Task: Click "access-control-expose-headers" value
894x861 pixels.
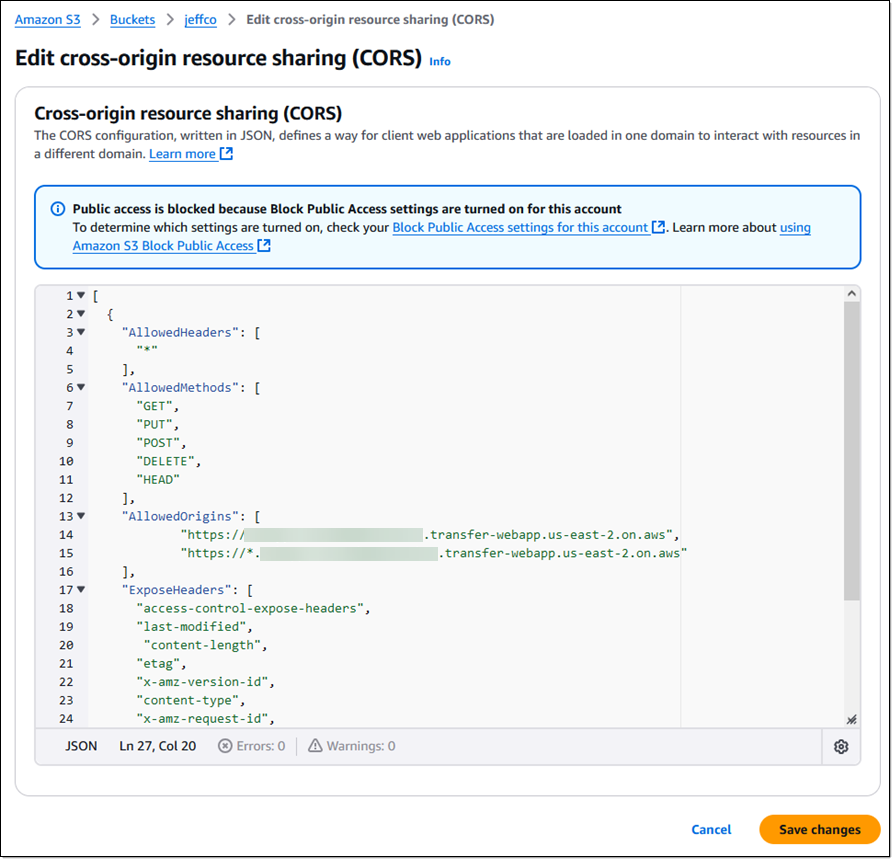Action: [250, 608]
